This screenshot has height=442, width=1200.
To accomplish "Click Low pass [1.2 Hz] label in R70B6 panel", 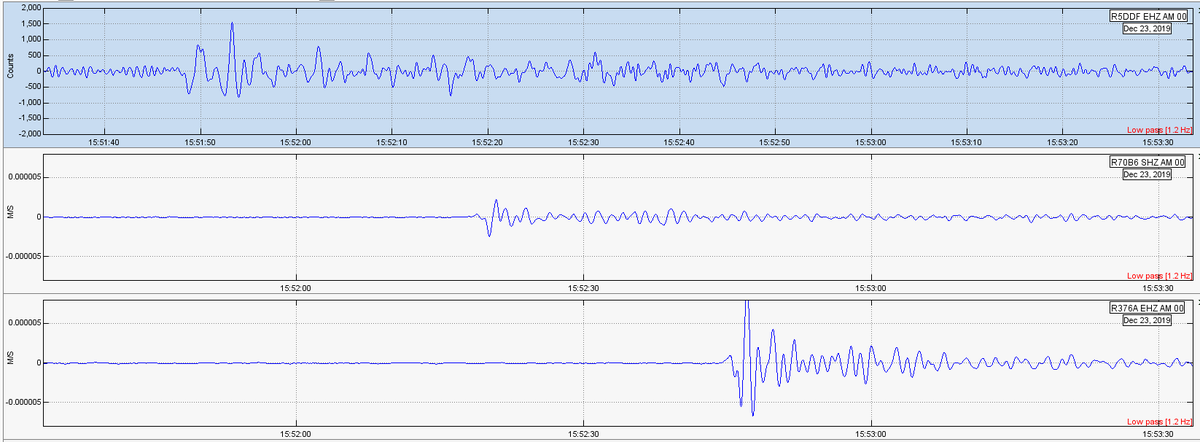I will click(x=1160, y=276).
